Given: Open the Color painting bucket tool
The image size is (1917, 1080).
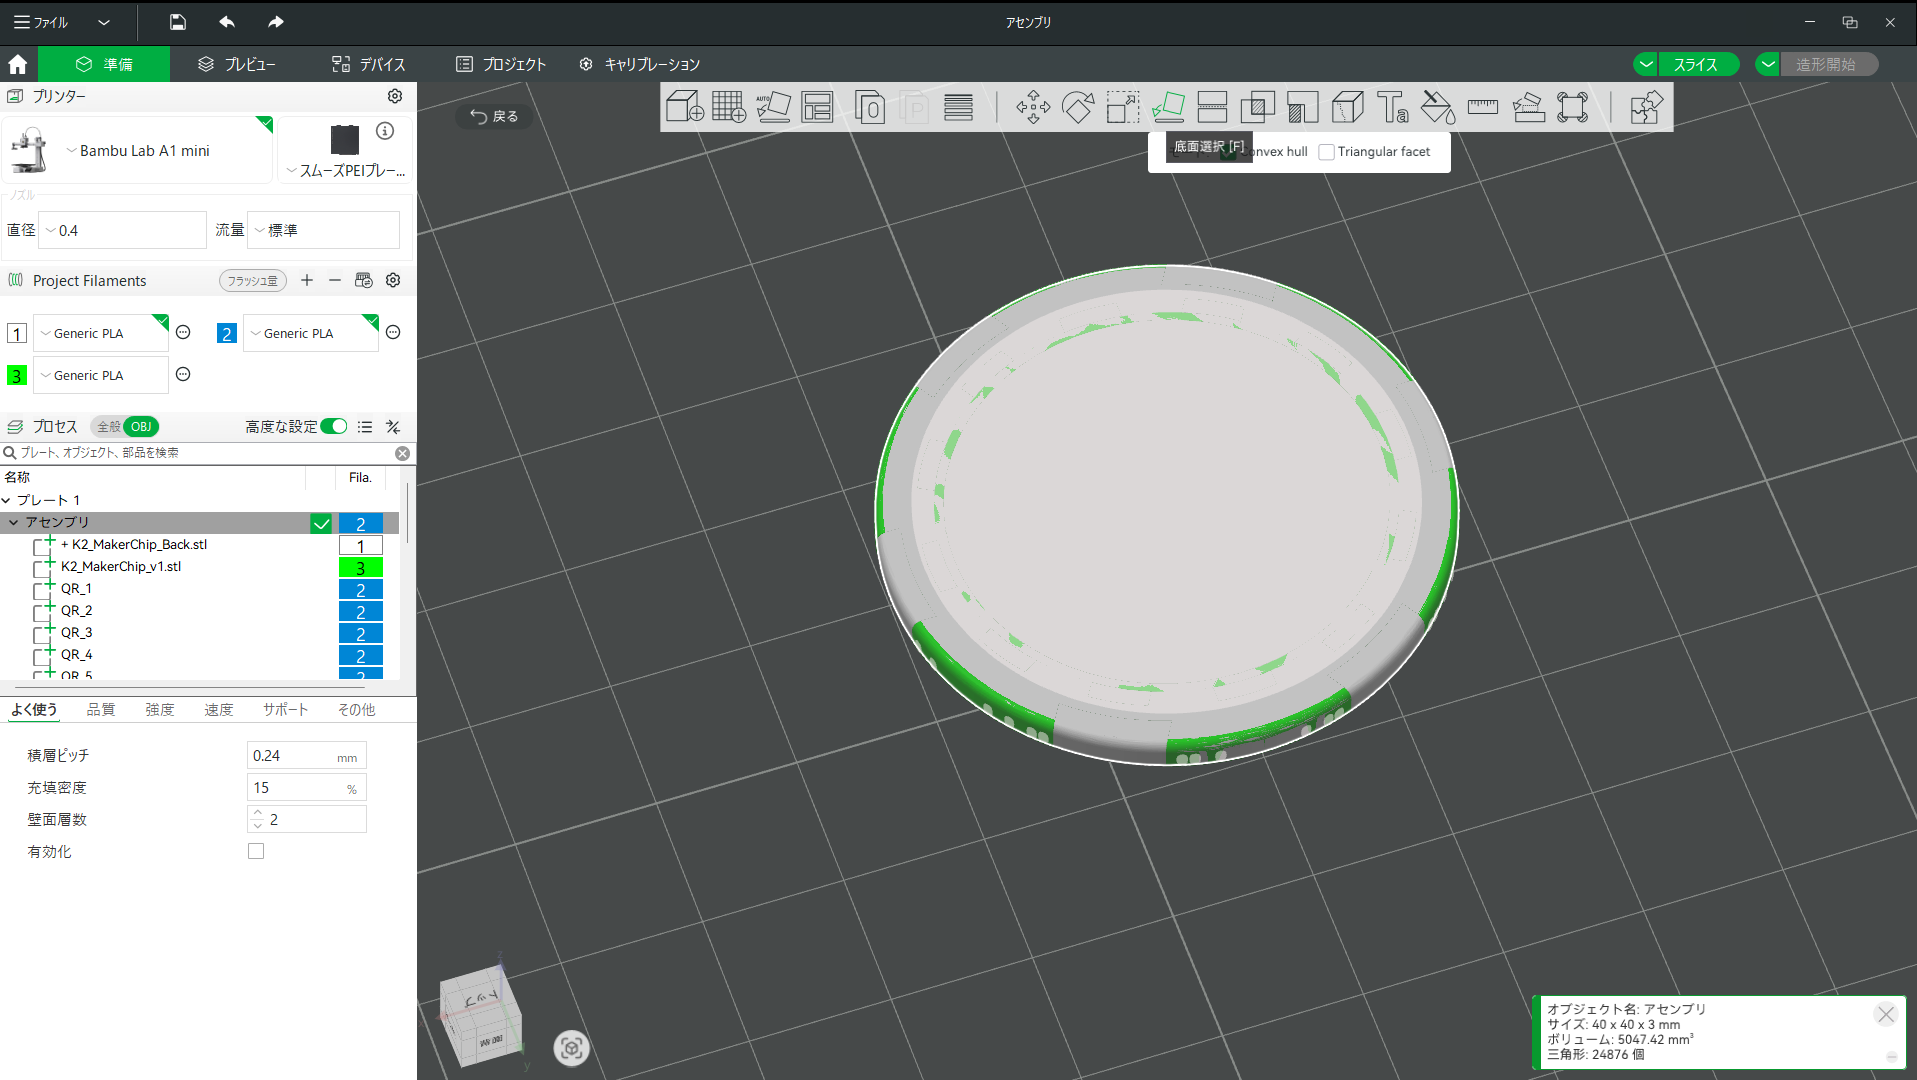Looking at the screenshot, I should tap(1438, 107).
